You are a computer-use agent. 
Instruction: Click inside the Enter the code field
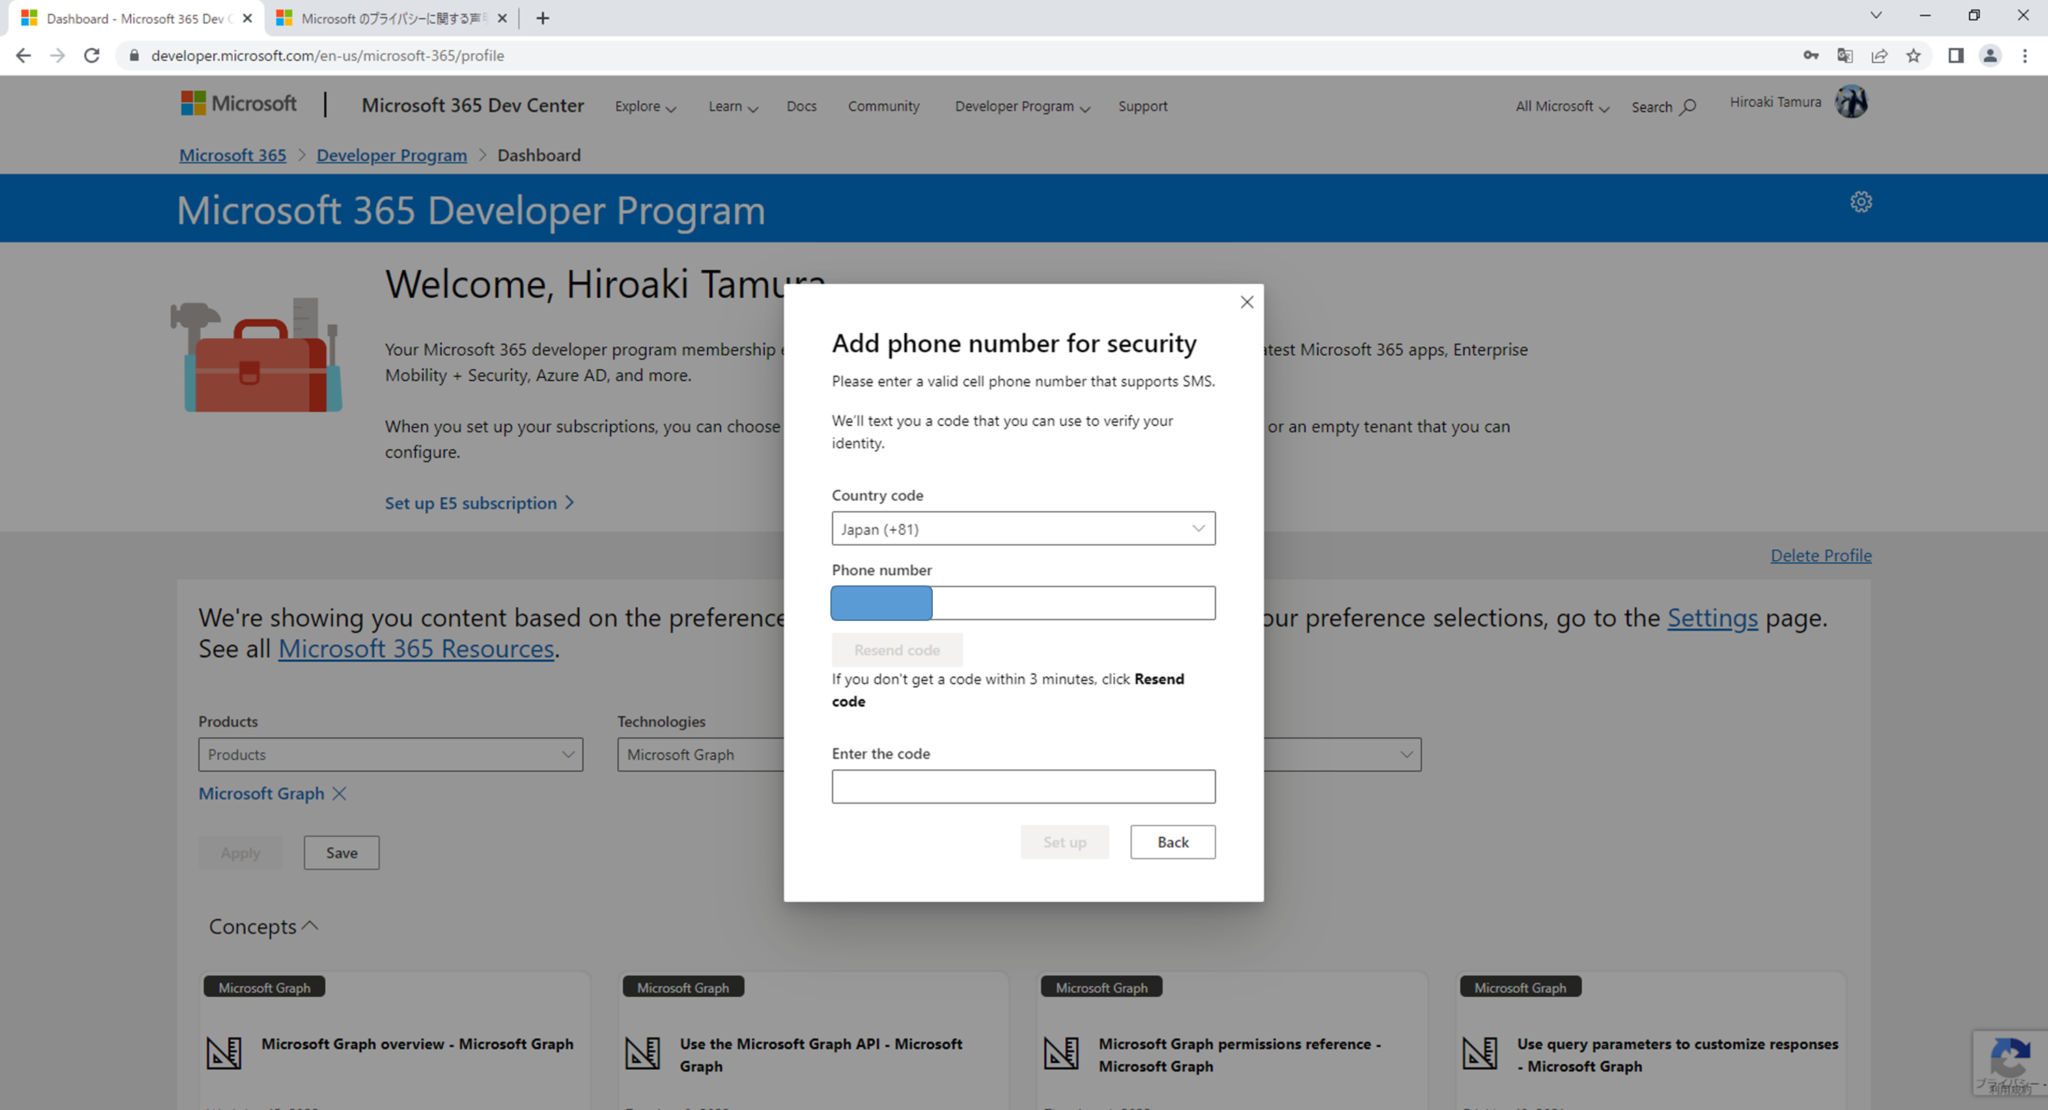1022,786
